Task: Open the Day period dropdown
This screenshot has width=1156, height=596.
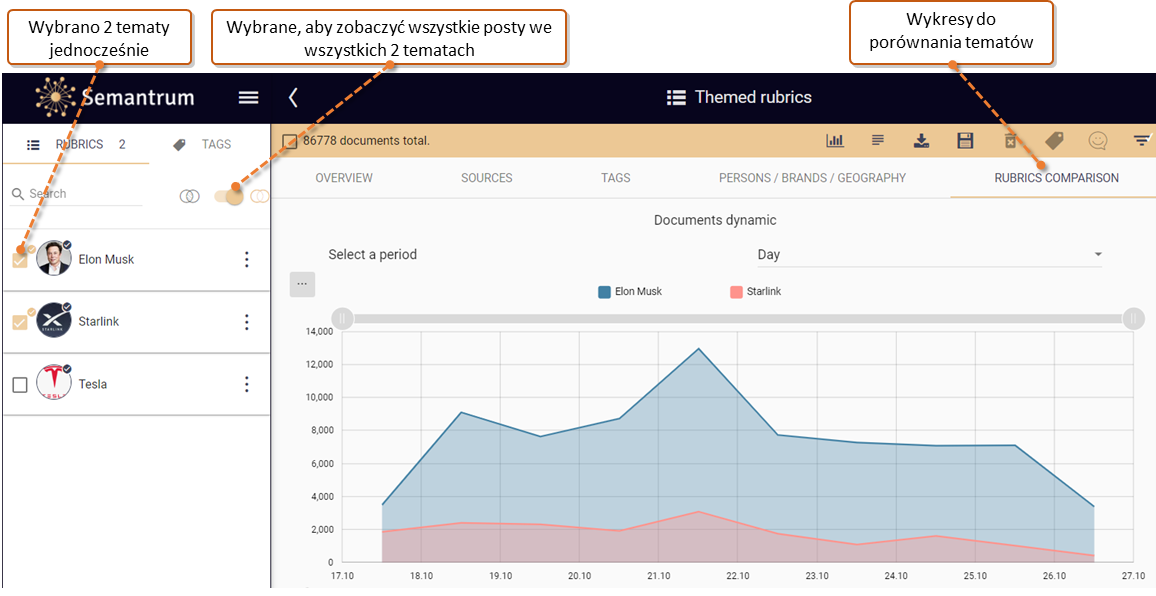Action: [x=930, y=254]
